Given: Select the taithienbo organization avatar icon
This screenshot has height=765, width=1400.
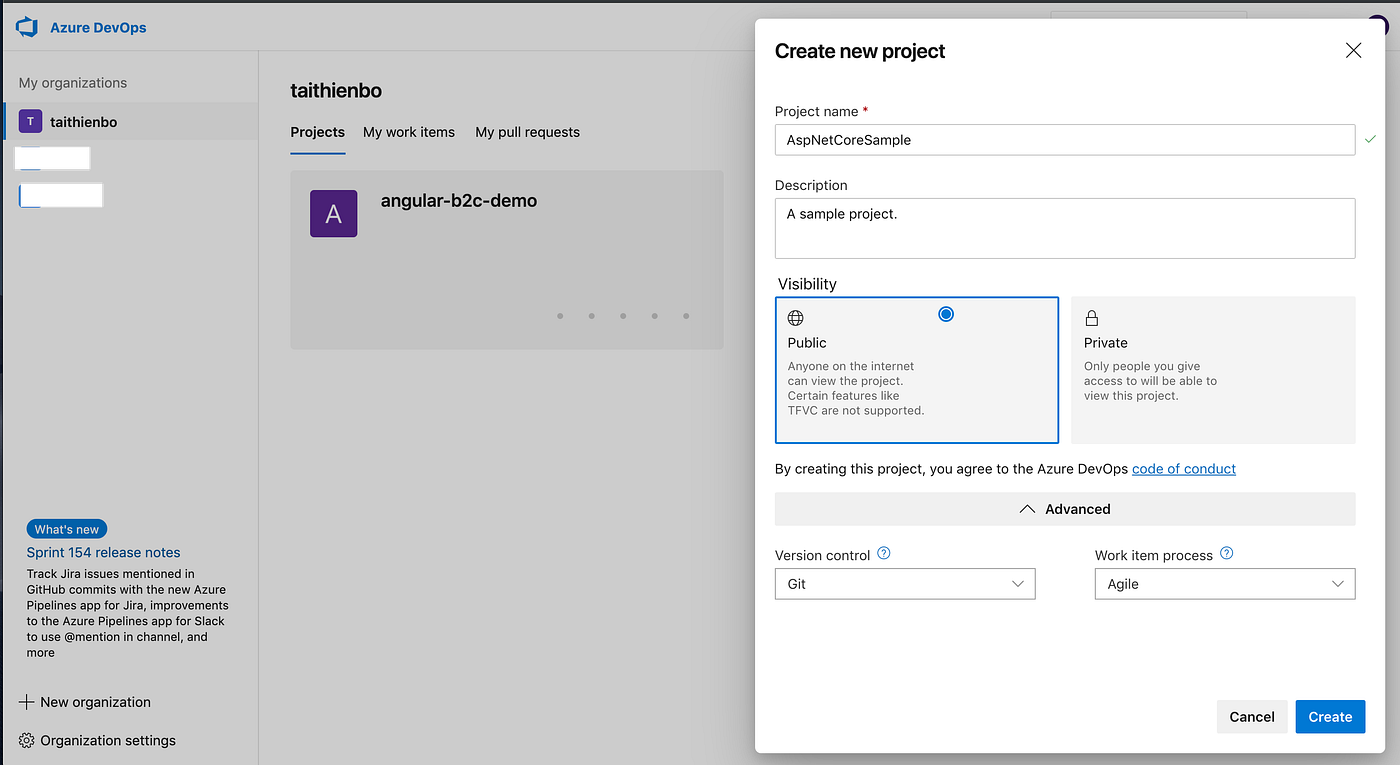Looking at the screenshot, I should pos(30,122).
